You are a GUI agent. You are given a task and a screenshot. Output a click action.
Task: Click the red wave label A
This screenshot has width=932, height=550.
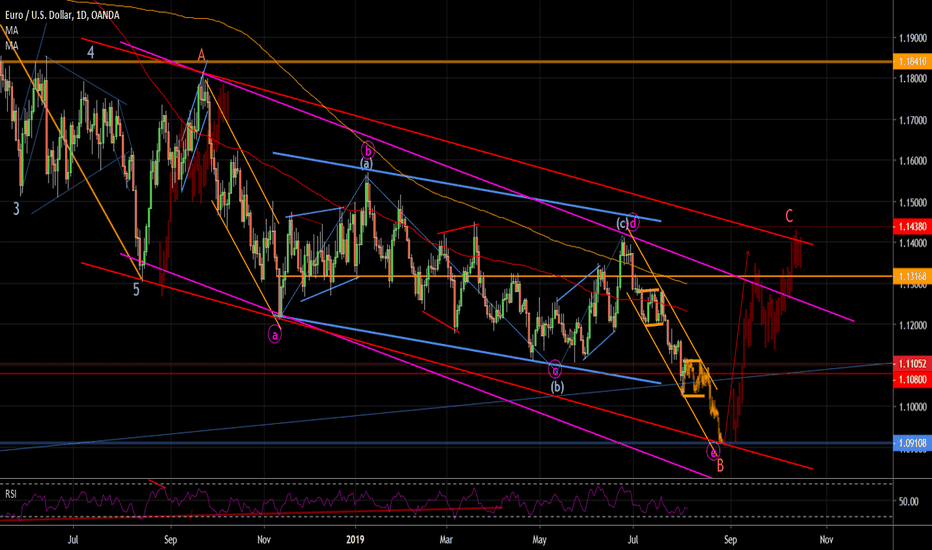click(201, 56)
